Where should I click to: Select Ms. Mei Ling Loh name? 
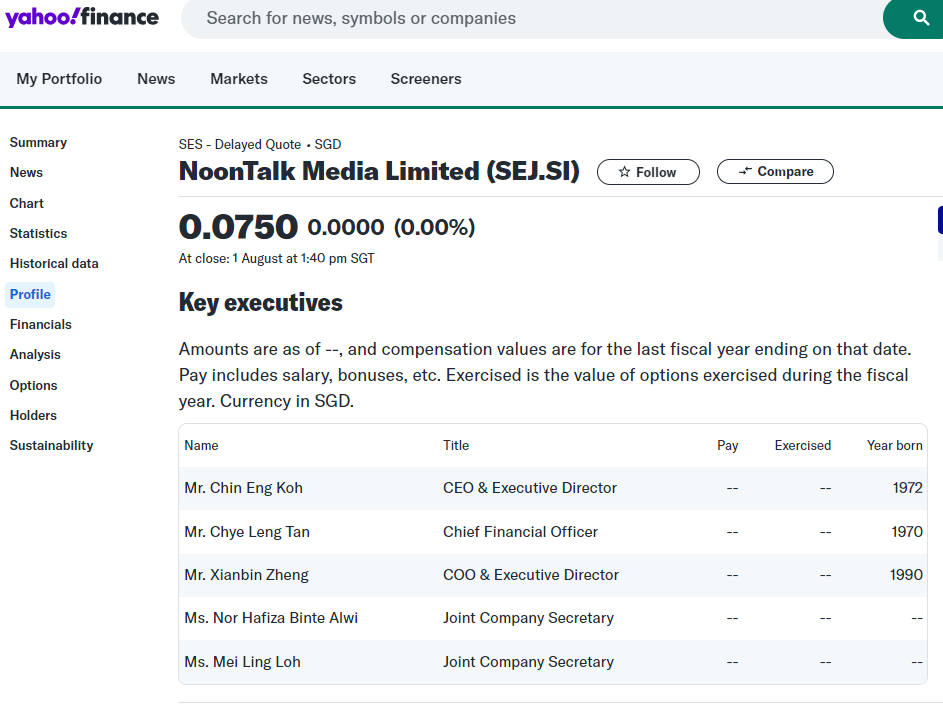pyautogui.click(x=242, y=662)
